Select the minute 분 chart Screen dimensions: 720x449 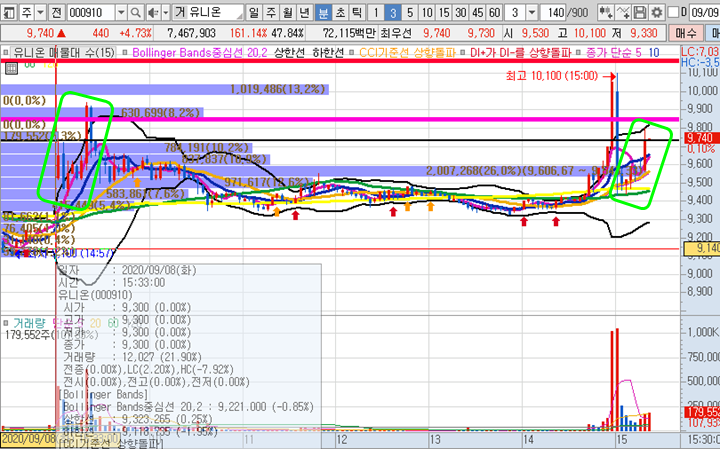(x=323, y=12)
